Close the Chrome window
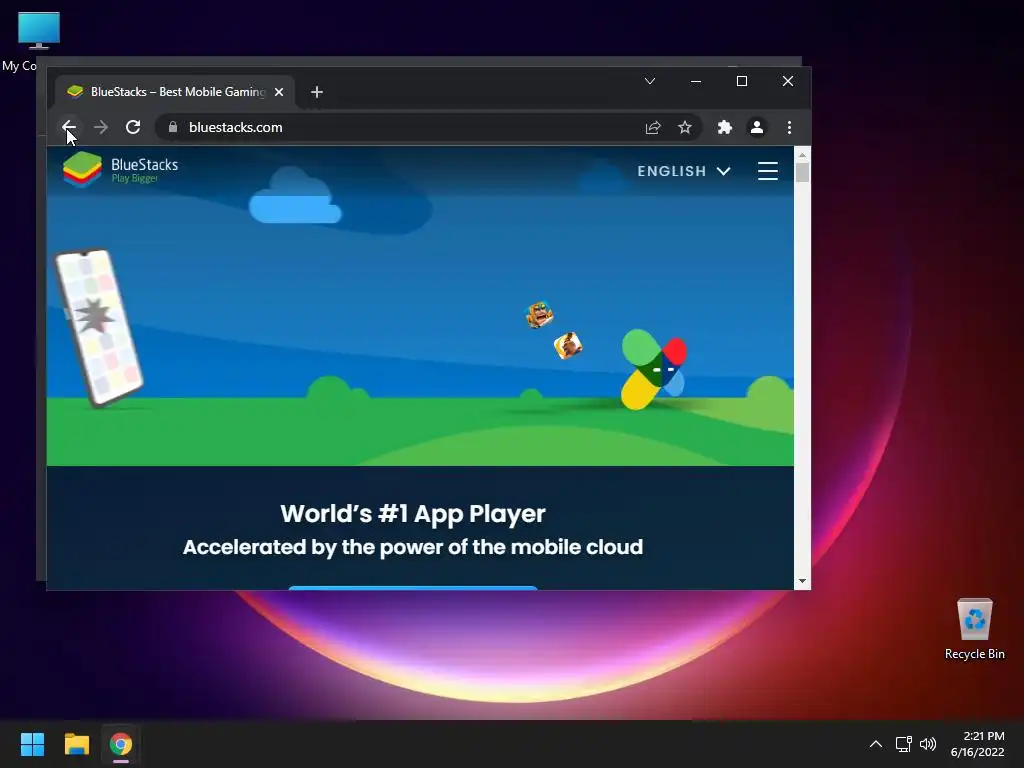 (788, 81)
